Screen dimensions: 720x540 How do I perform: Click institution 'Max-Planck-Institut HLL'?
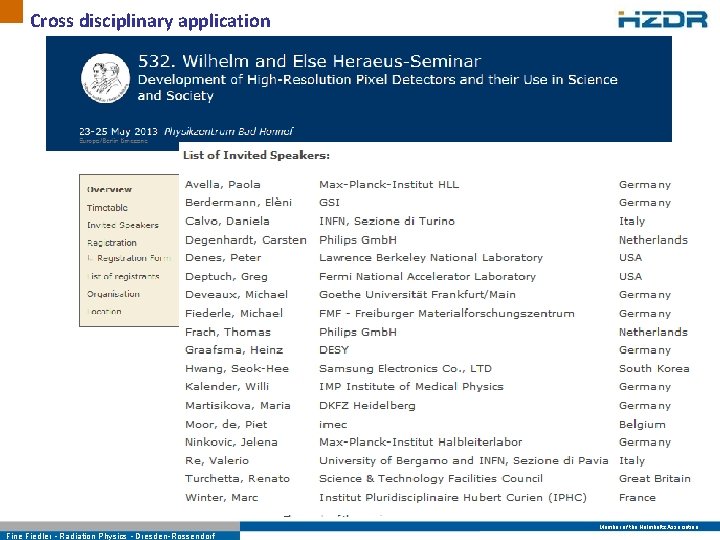point(389,185)
